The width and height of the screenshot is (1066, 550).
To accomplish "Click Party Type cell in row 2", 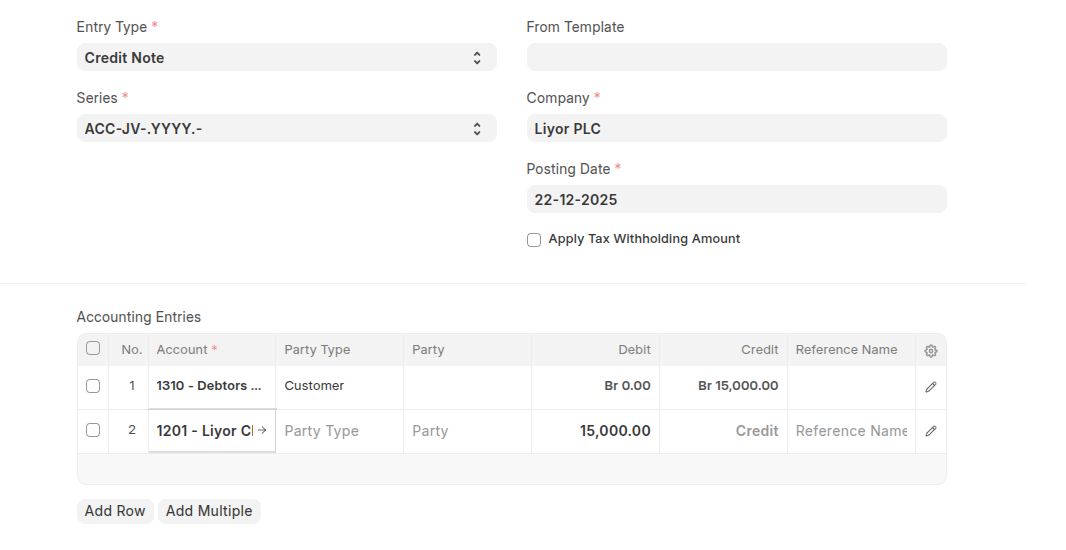I will click(x=339, y=431).
